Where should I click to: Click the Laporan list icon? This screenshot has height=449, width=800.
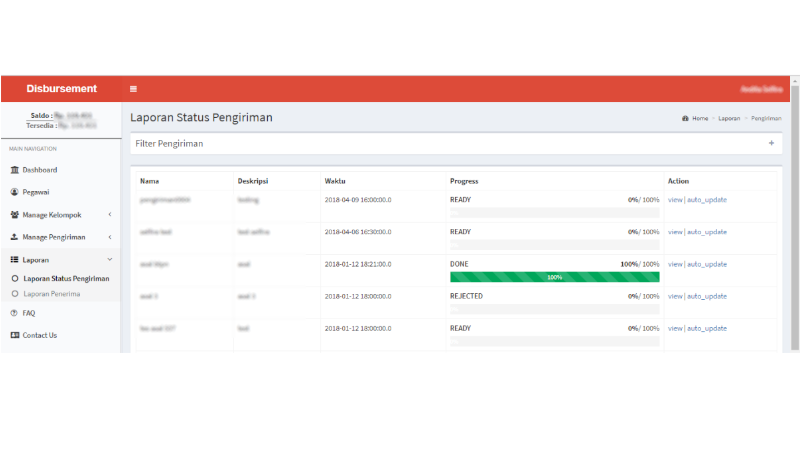[x=14, y=260]
